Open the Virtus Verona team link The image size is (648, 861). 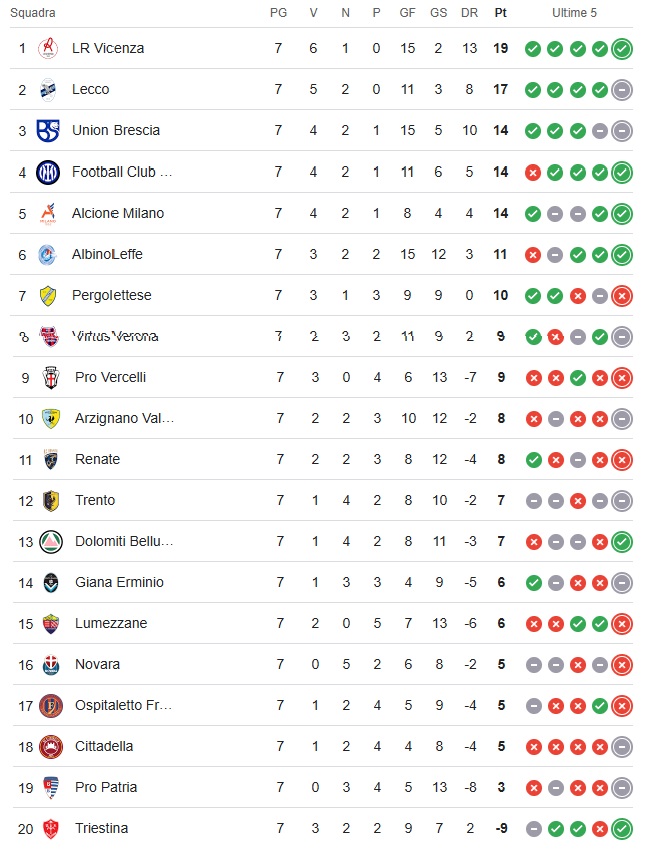[x=115, y=336]
